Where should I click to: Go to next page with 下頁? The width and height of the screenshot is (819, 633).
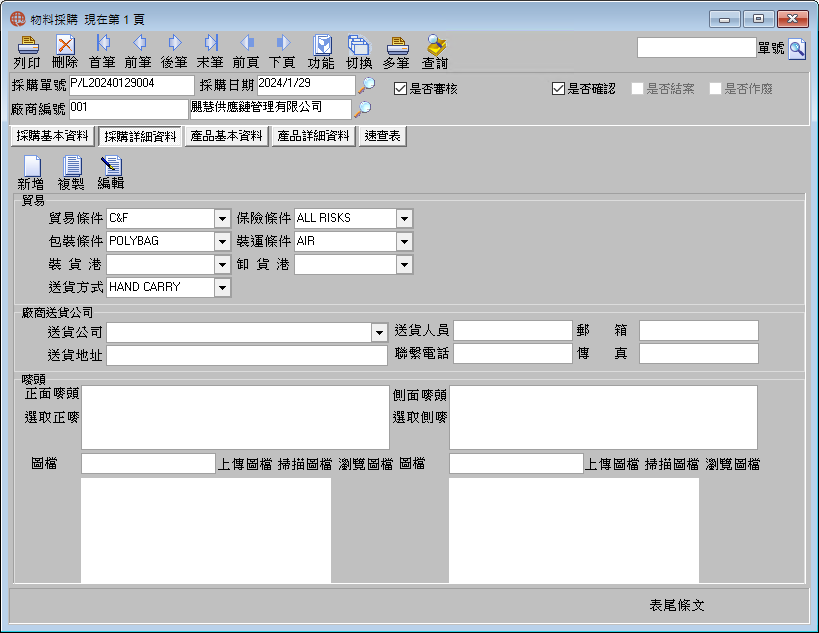(x=283, y=44)
